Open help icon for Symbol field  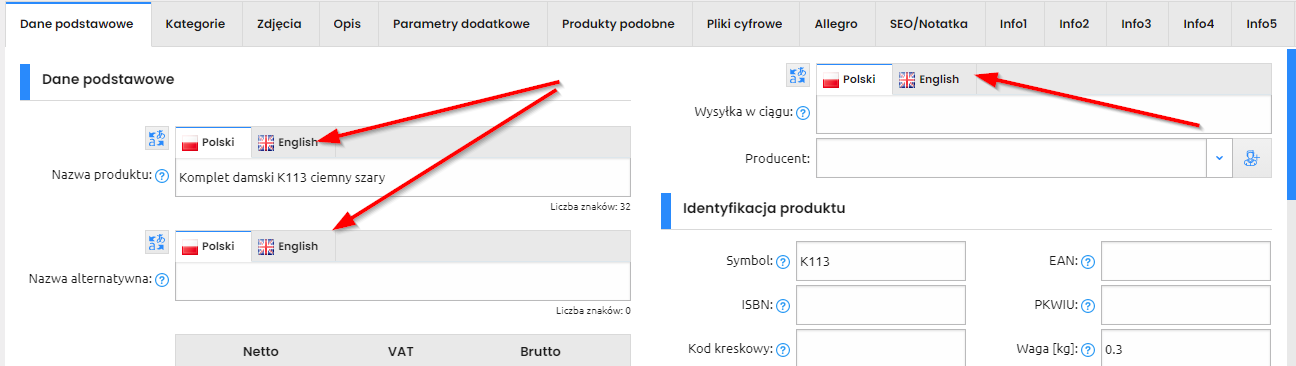[783, 262]
